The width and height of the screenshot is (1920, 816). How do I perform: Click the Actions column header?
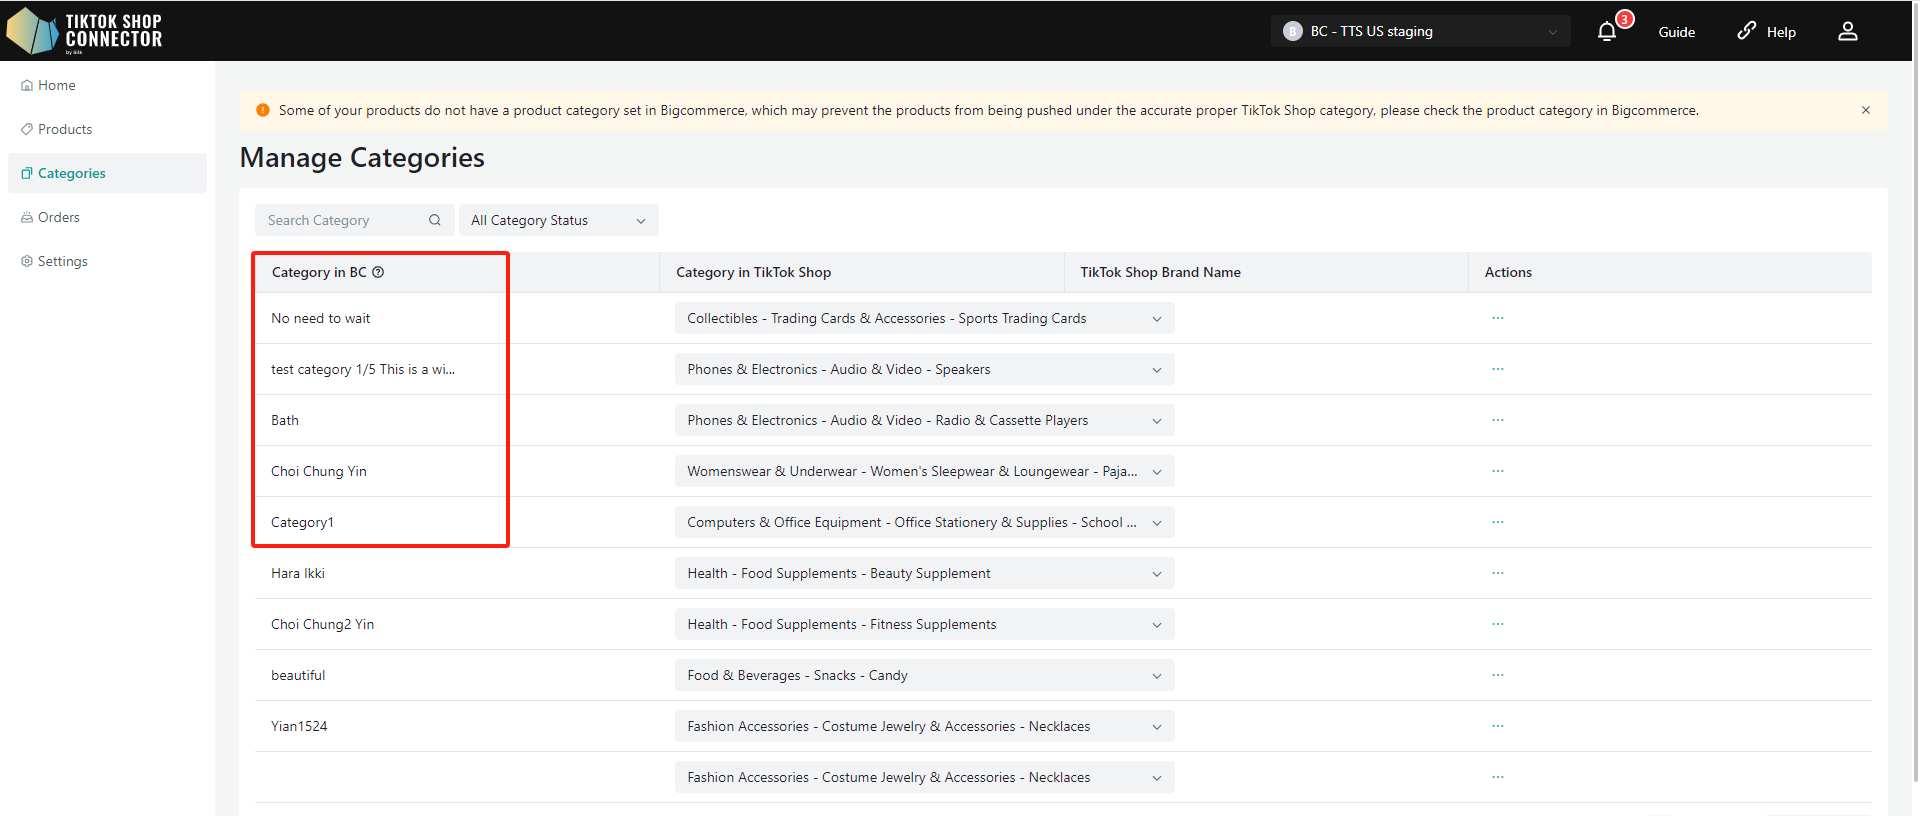point(1508,272)
